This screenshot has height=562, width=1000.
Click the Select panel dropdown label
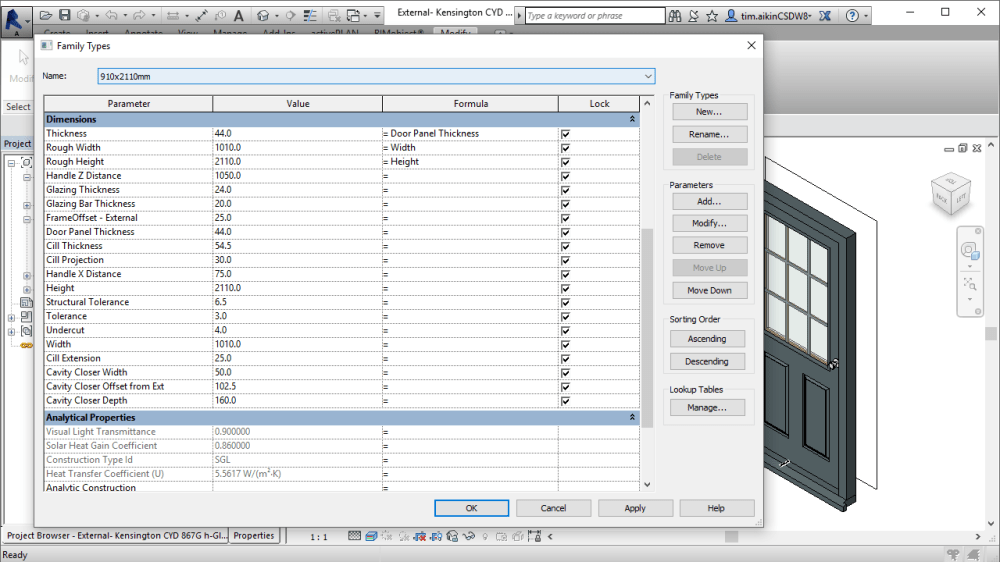pos(18,107)
